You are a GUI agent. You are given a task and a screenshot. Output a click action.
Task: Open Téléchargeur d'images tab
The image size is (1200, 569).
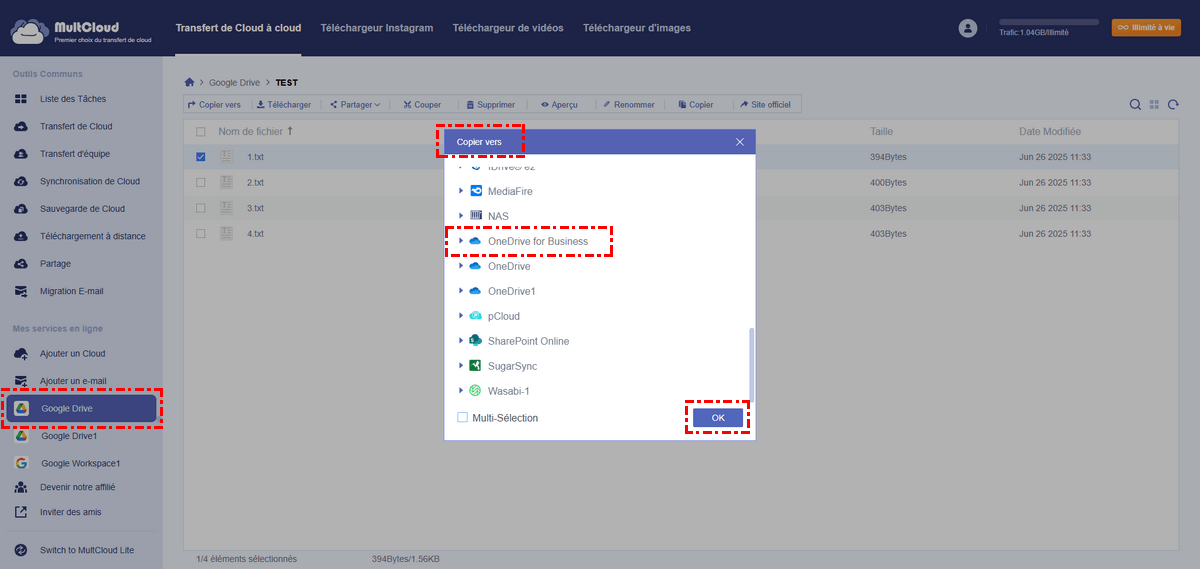coord(637,28)
